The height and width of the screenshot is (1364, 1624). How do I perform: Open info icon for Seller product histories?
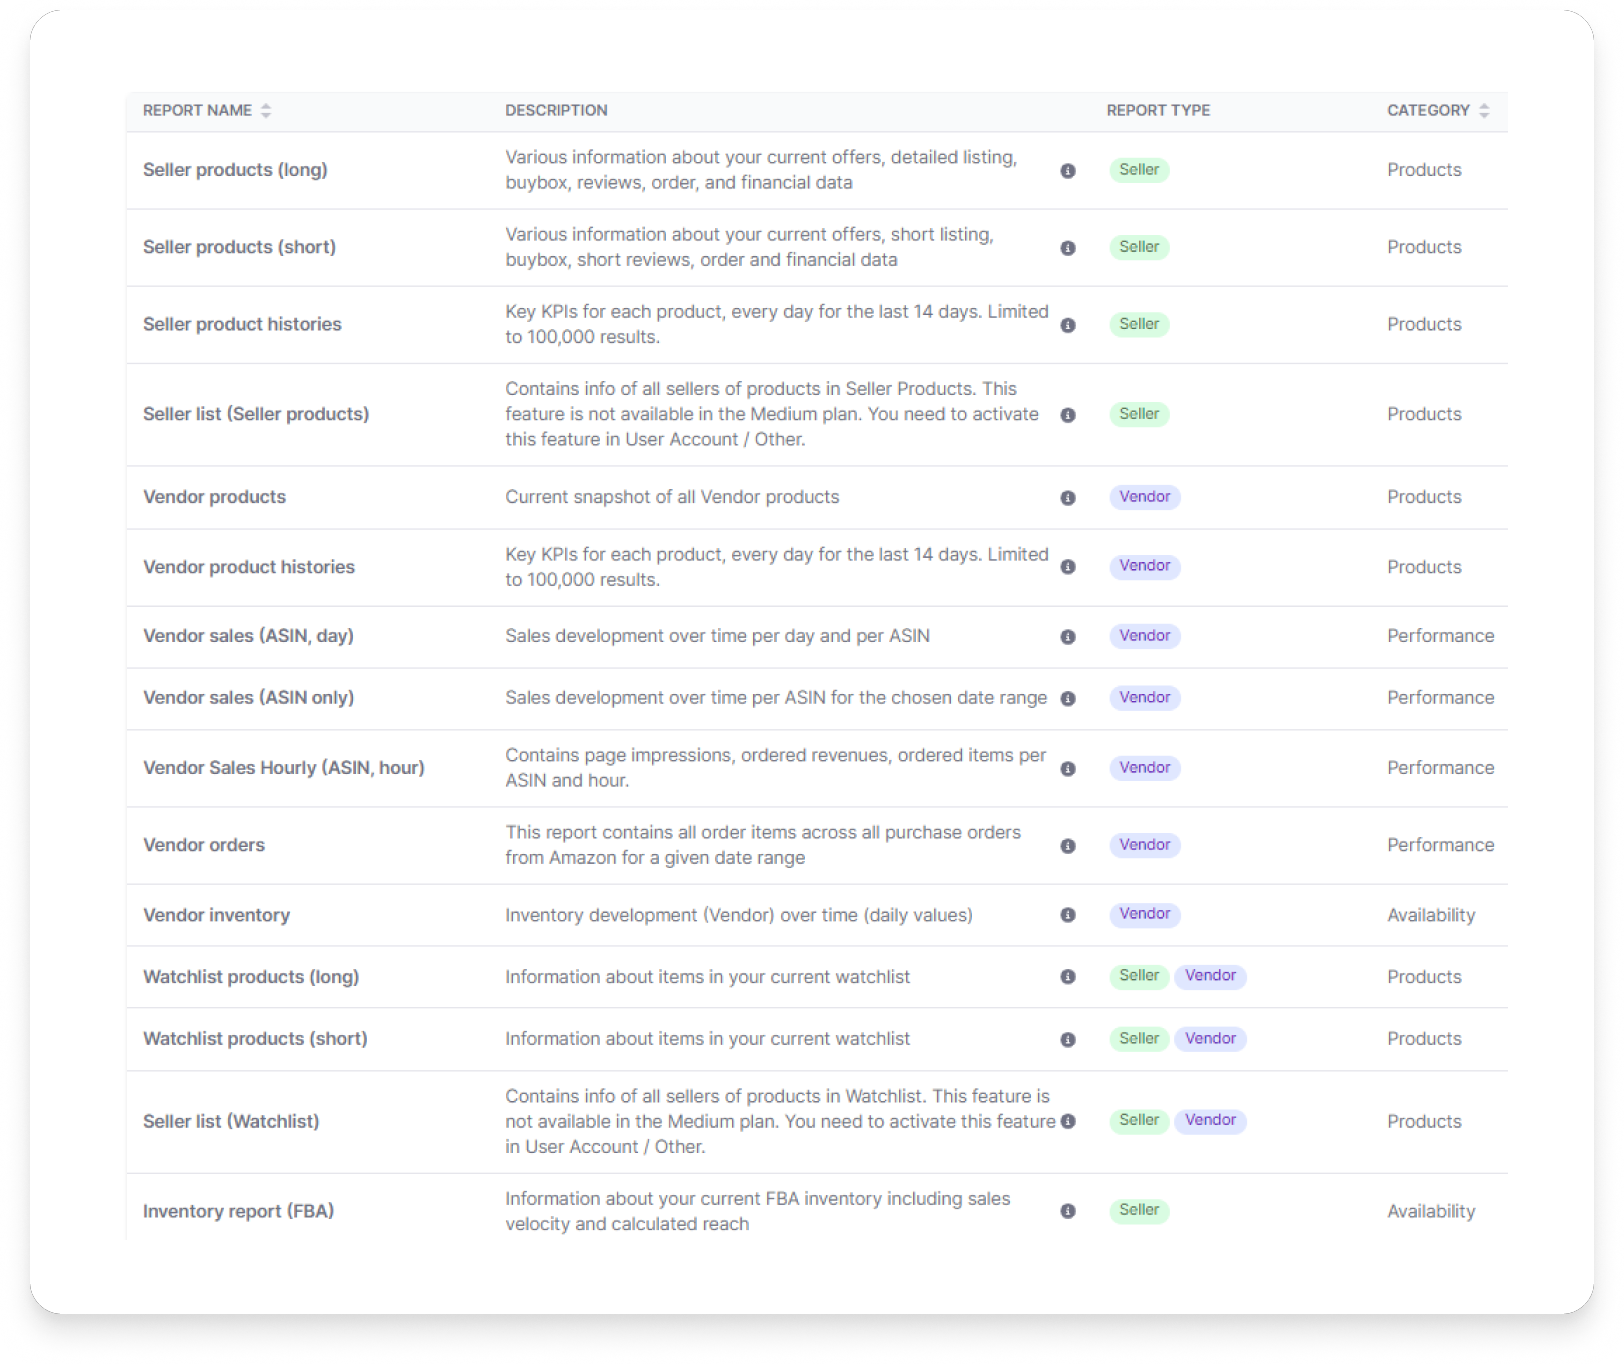pos(1068,325)
